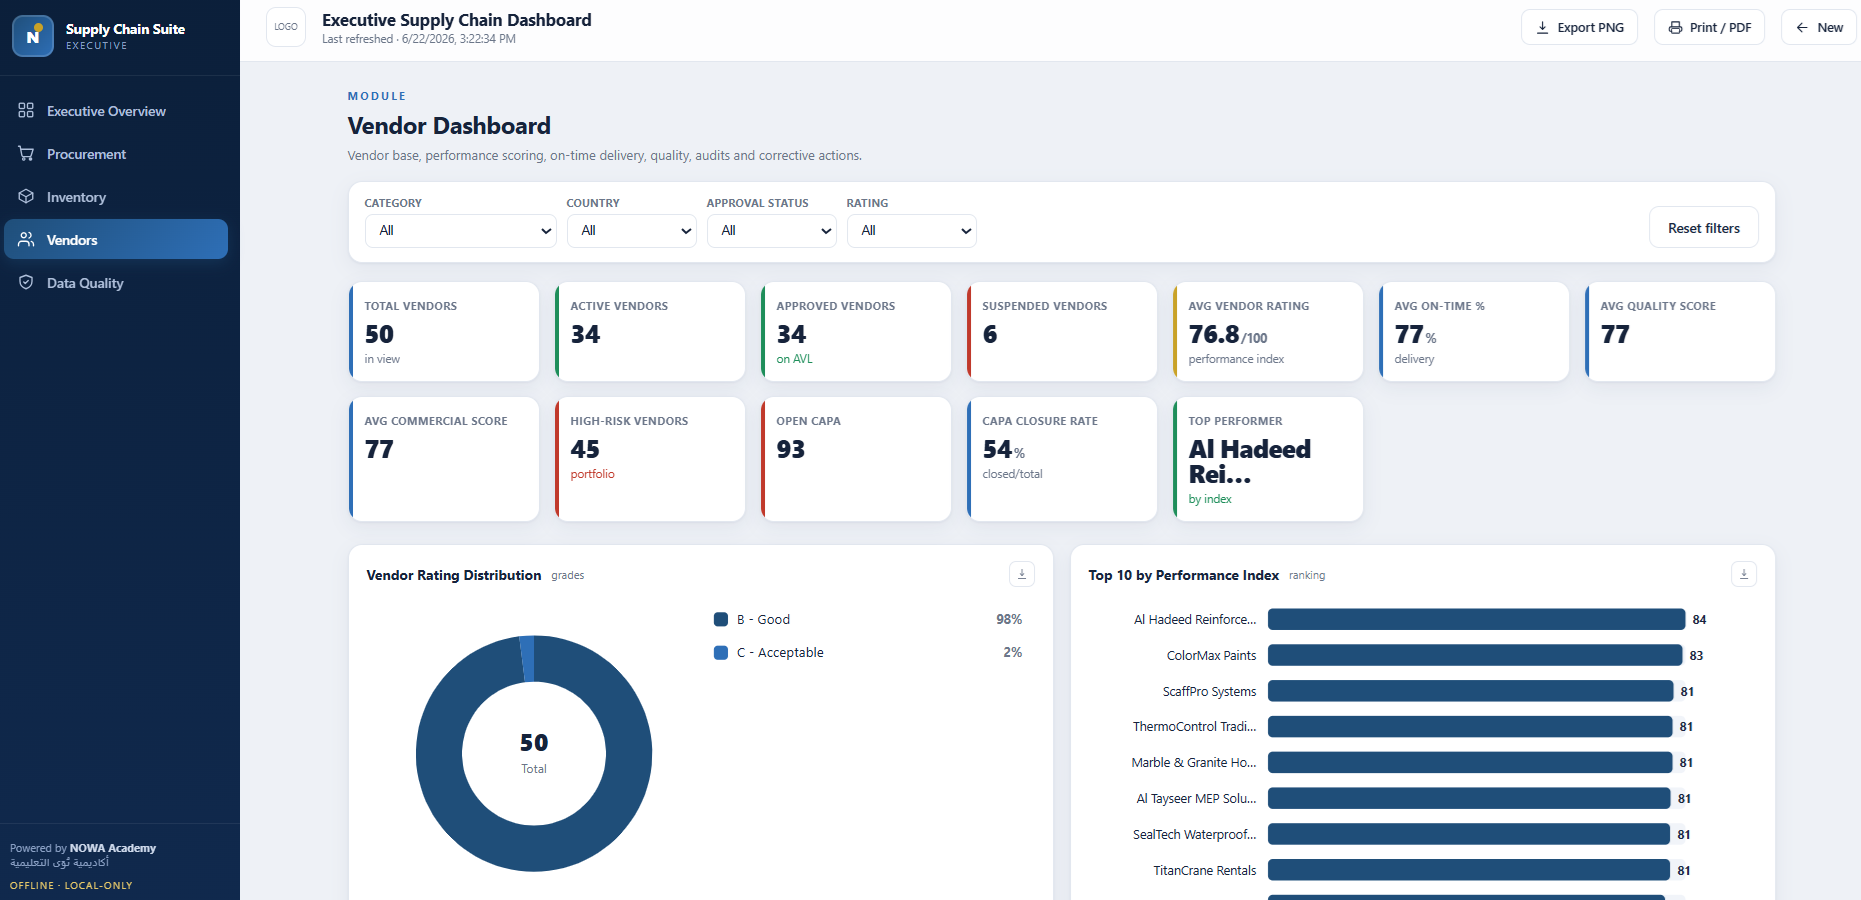
Task: Click the Supply Chain Suite N logo icon
Action: (33, 36)
